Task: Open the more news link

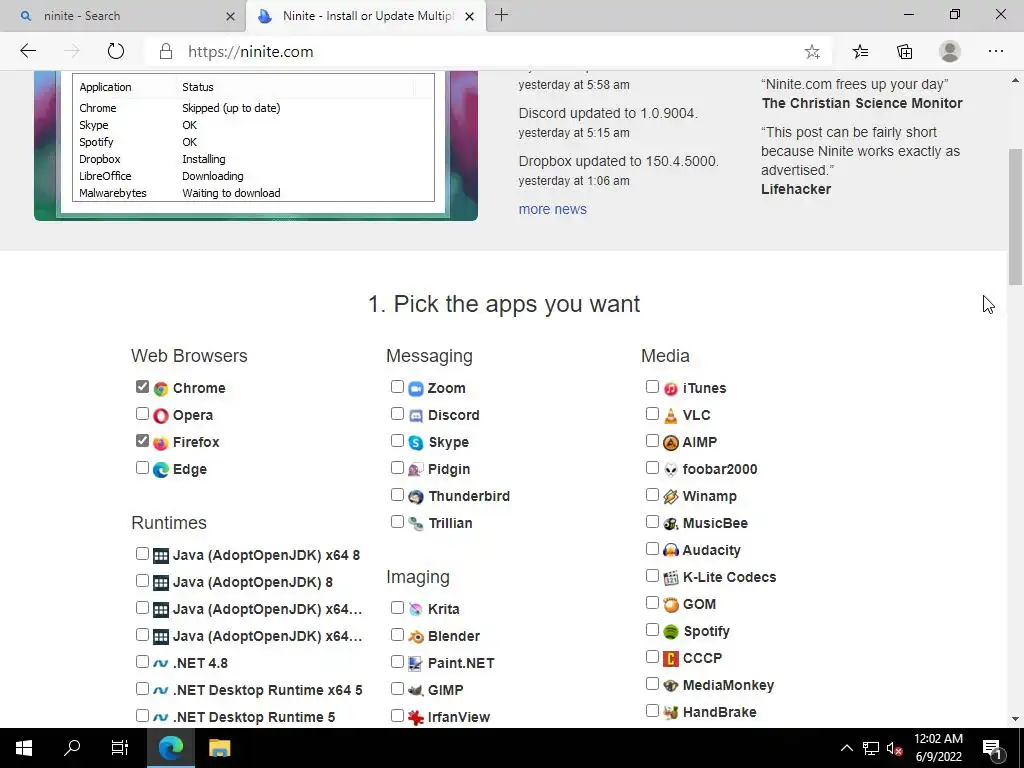Action: click(552, 209)
